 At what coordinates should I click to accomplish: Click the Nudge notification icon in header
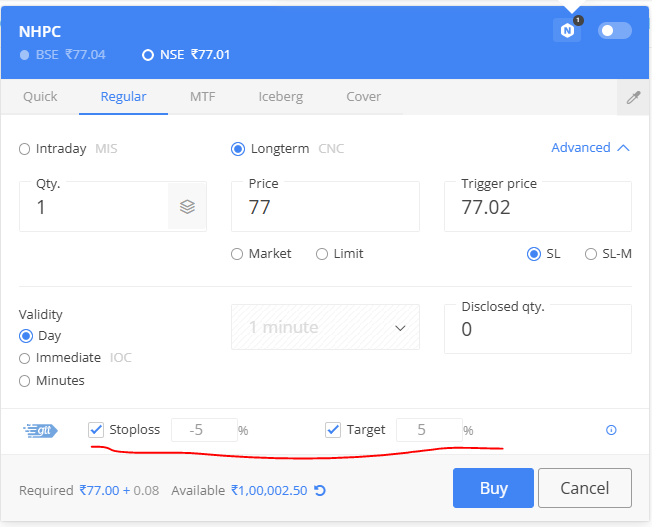[567, 30]
